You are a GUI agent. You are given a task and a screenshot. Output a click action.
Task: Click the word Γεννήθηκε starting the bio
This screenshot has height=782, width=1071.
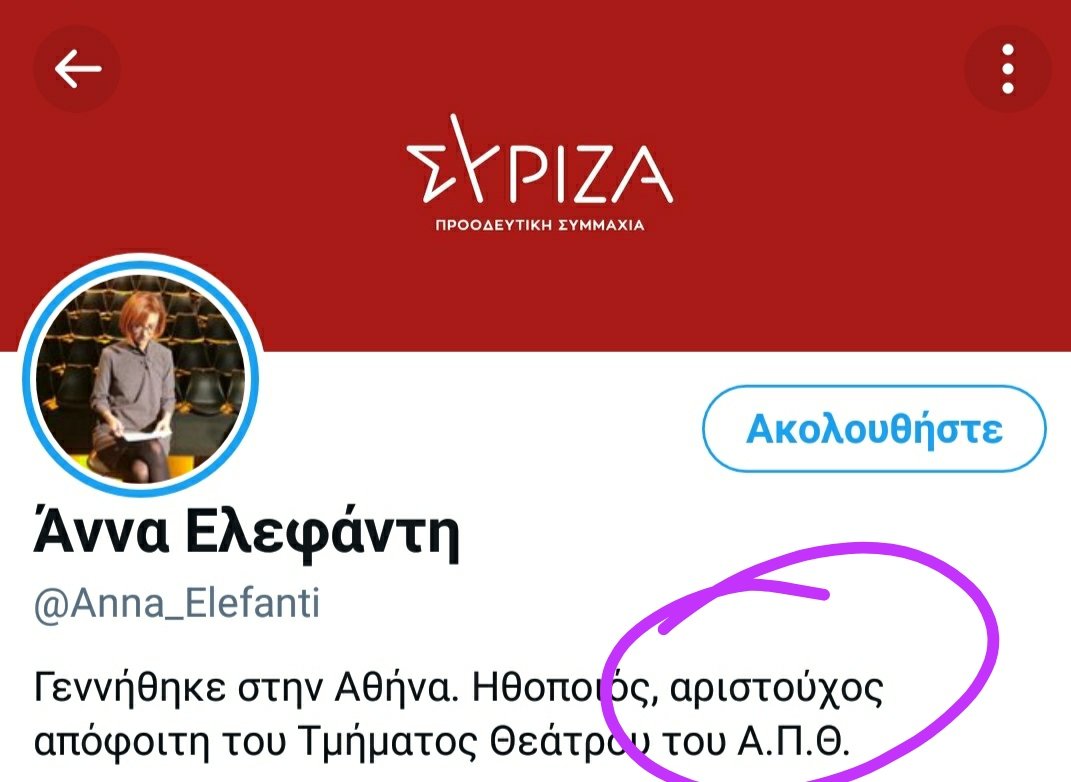tap(130, 688)
